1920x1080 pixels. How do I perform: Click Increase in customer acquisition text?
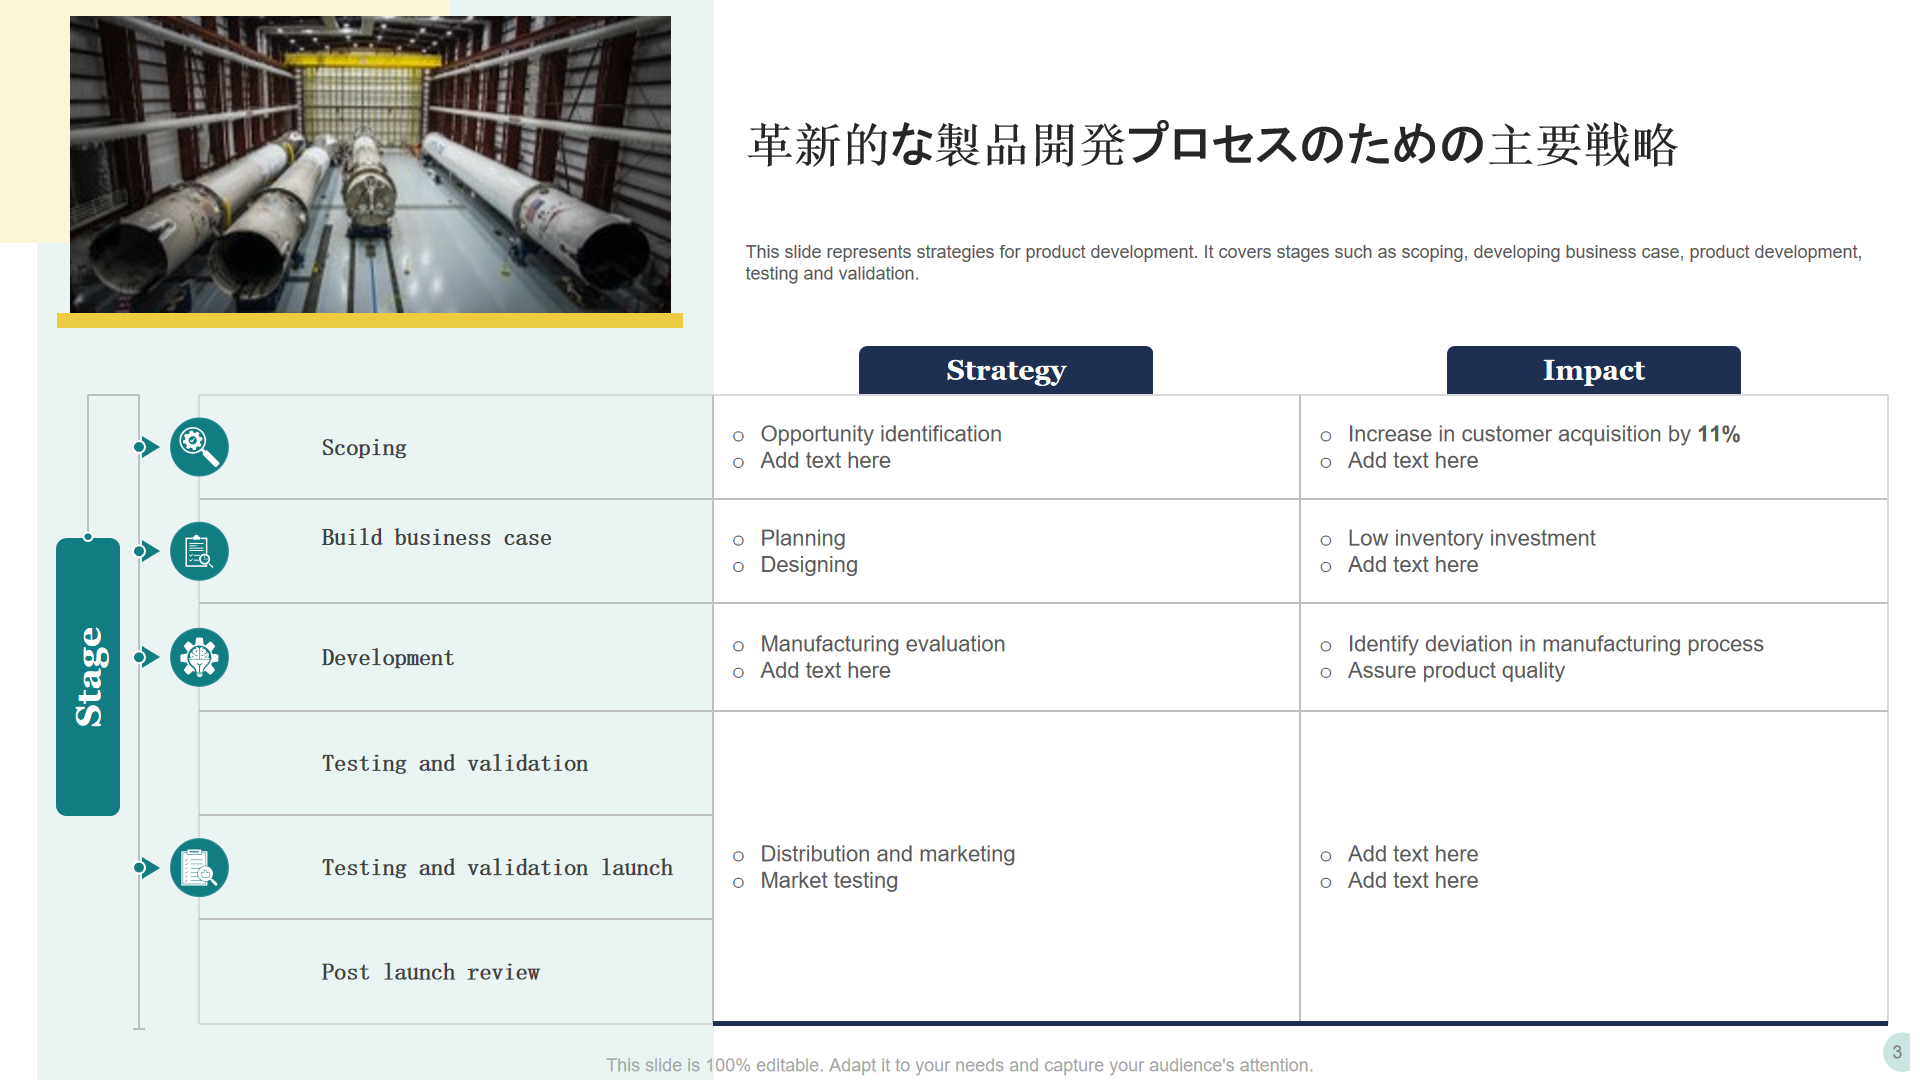click(1544, 434)
